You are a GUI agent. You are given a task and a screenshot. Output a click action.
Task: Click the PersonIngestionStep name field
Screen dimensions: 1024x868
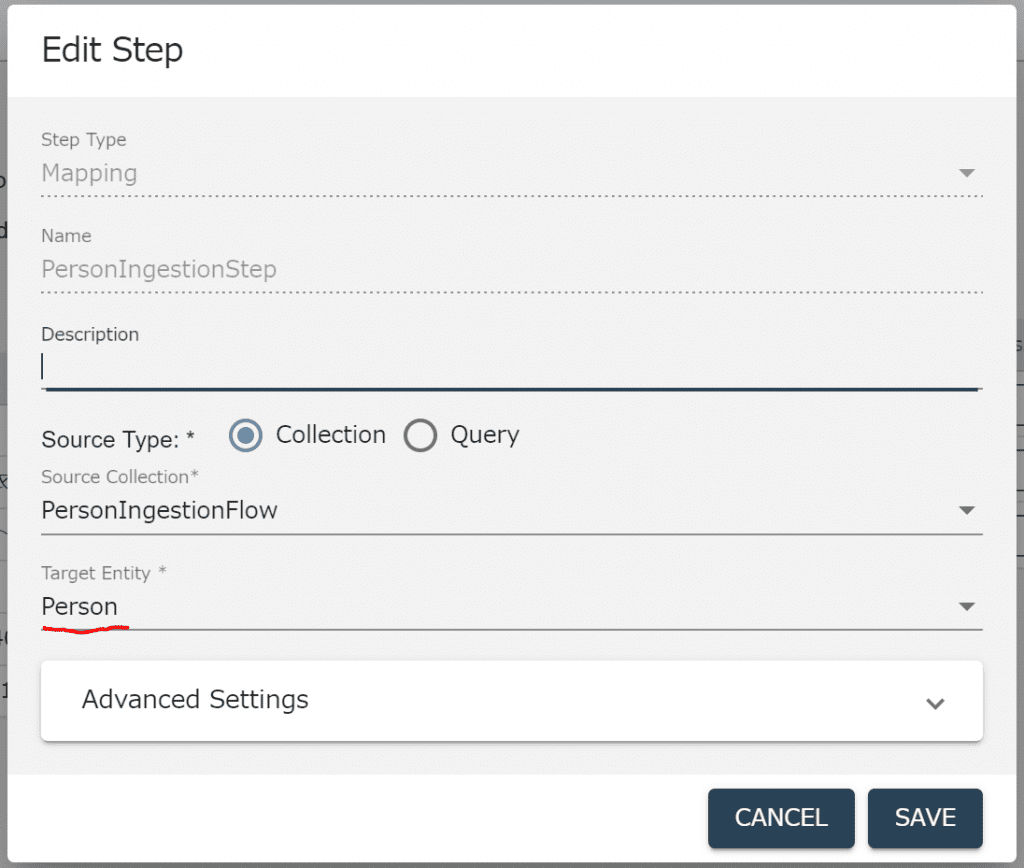coord(159,269)
